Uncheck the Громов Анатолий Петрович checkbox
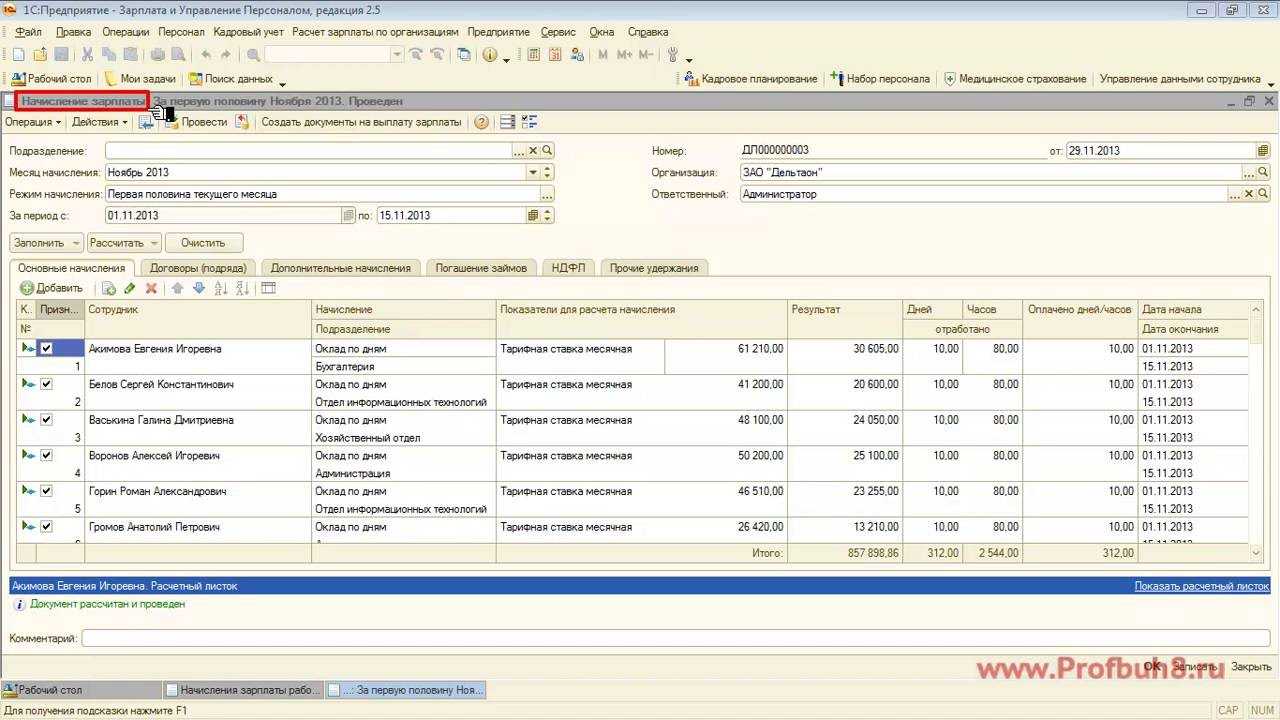Screen dimensions: 1280x720 point(46,527)
